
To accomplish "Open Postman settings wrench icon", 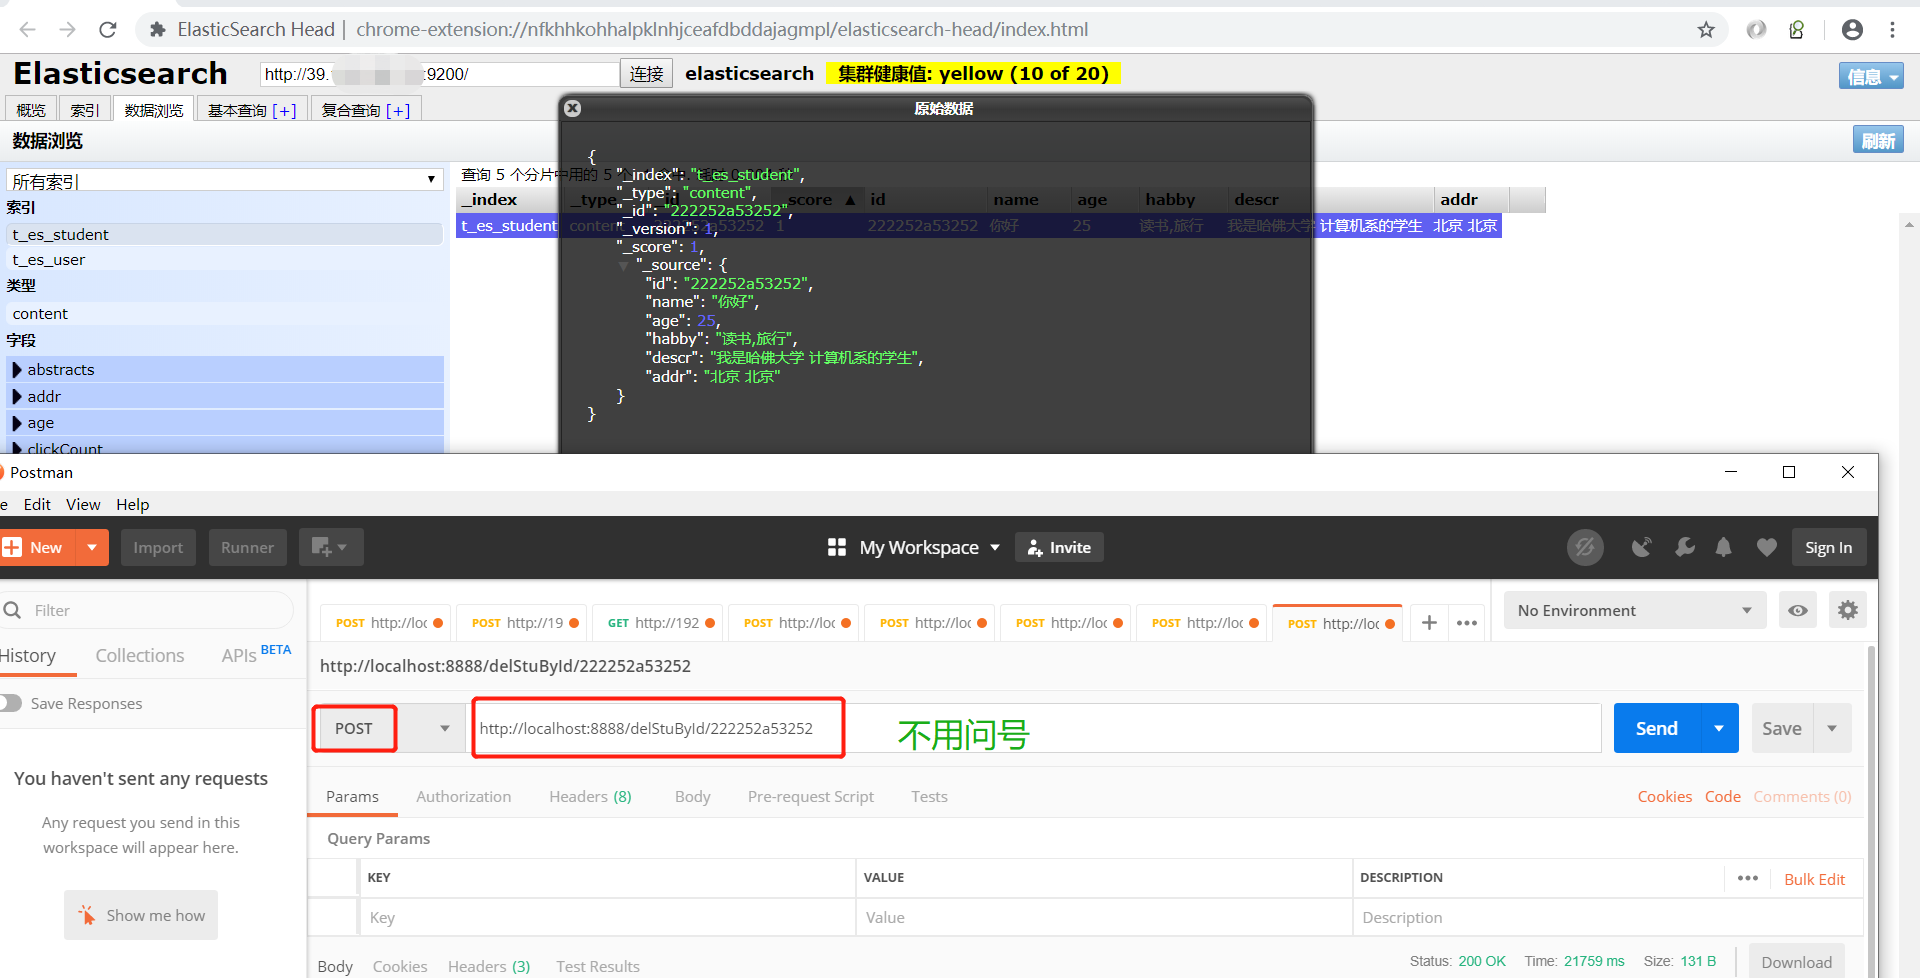I will [x=1685, y=547].
